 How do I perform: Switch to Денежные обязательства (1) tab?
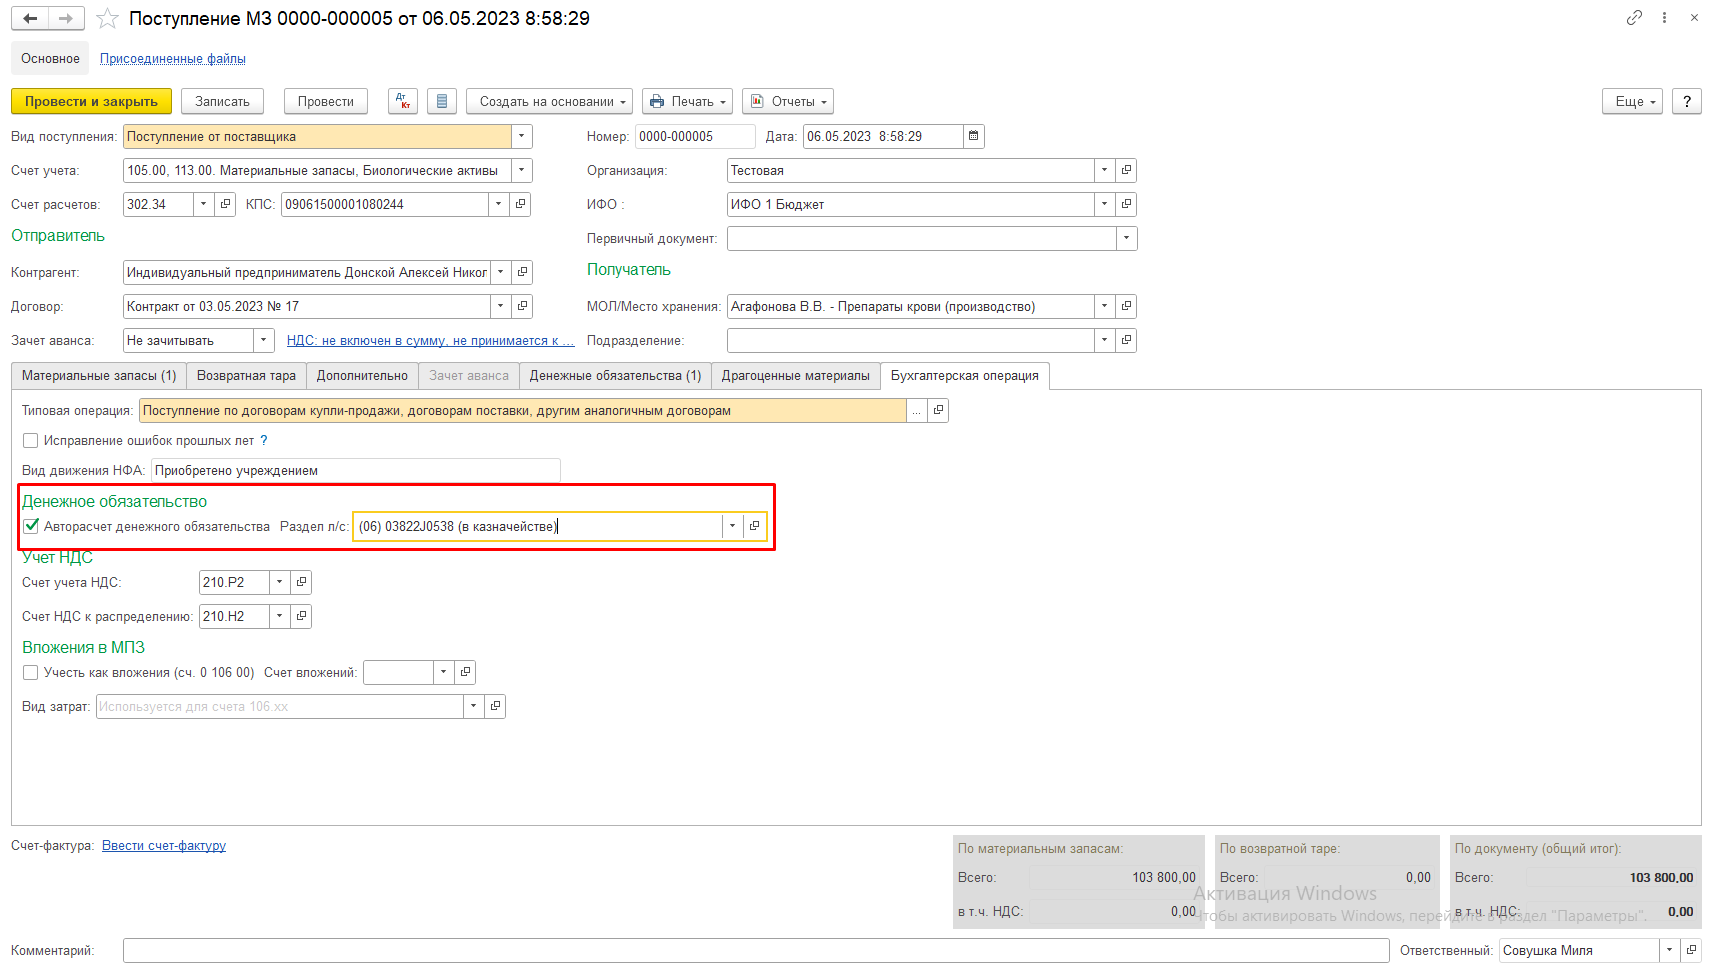coord(615,376)
